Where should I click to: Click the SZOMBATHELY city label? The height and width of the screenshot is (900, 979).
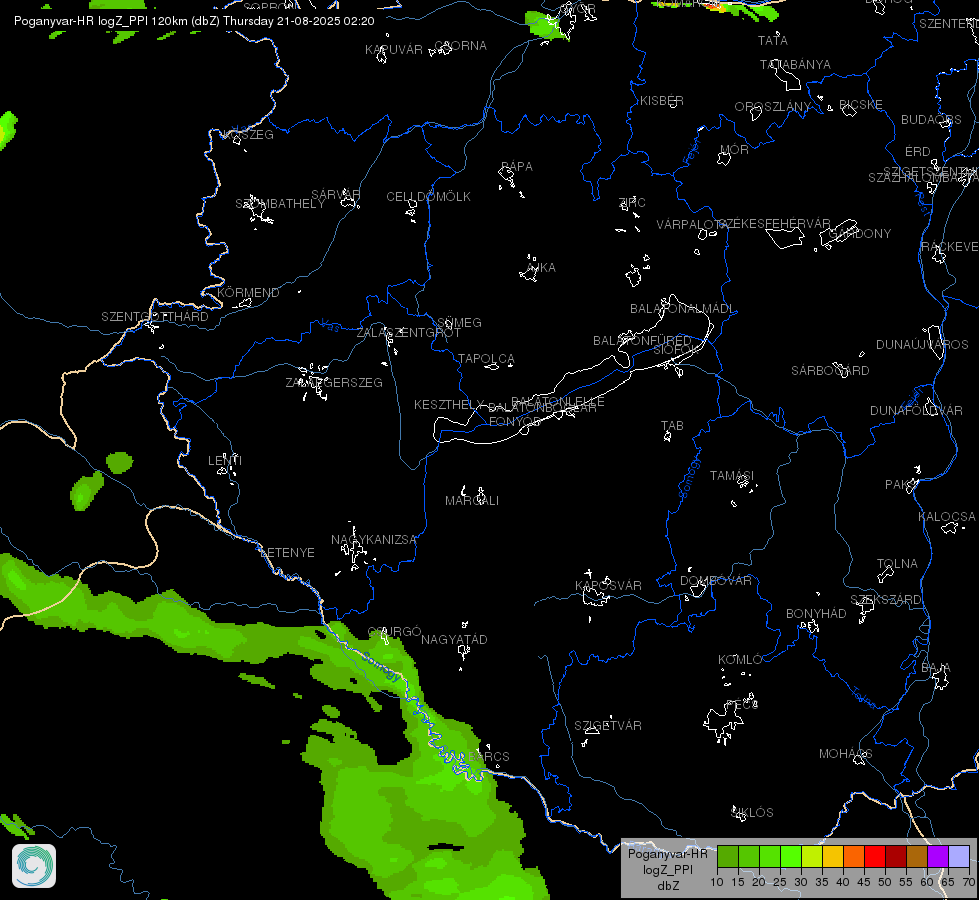point(280,204)
